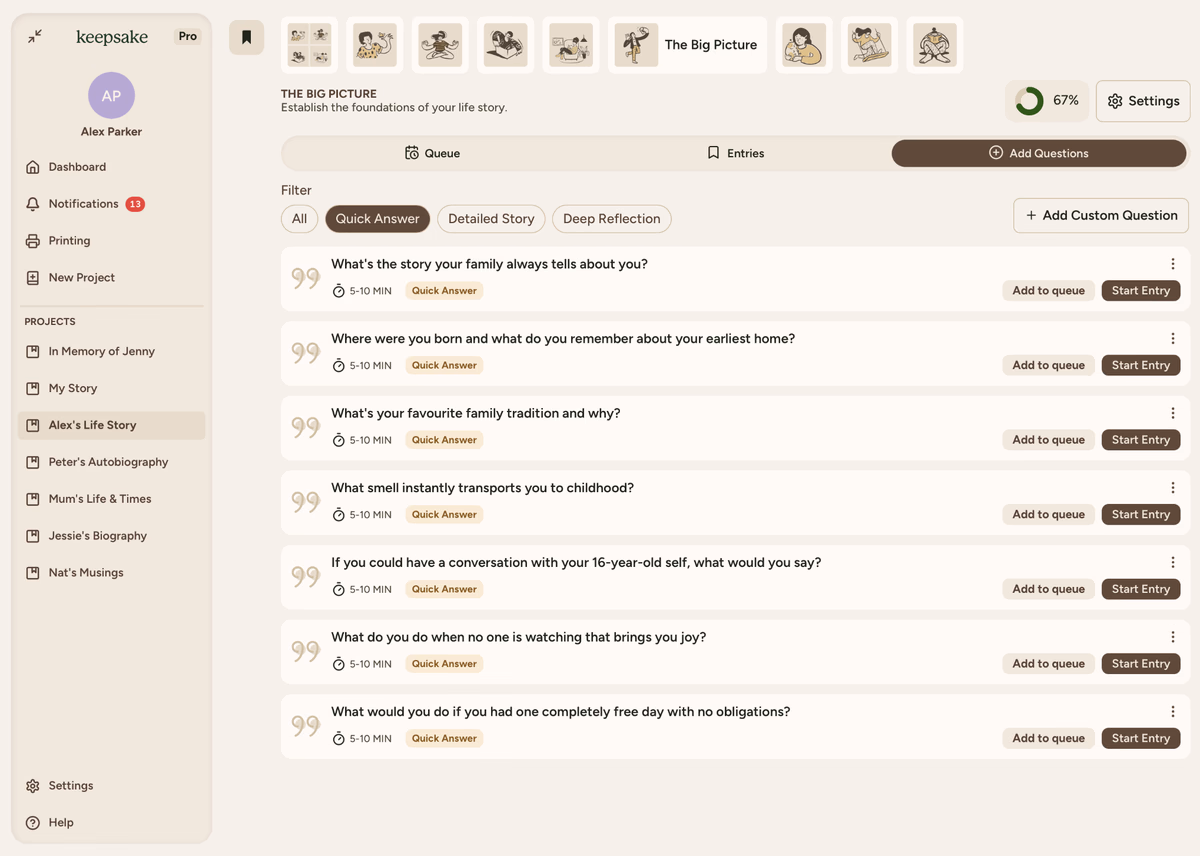Select the first chapter thumbnail in the strip
Viewport: 1200px width, 856px height.
tap(310, 45)
